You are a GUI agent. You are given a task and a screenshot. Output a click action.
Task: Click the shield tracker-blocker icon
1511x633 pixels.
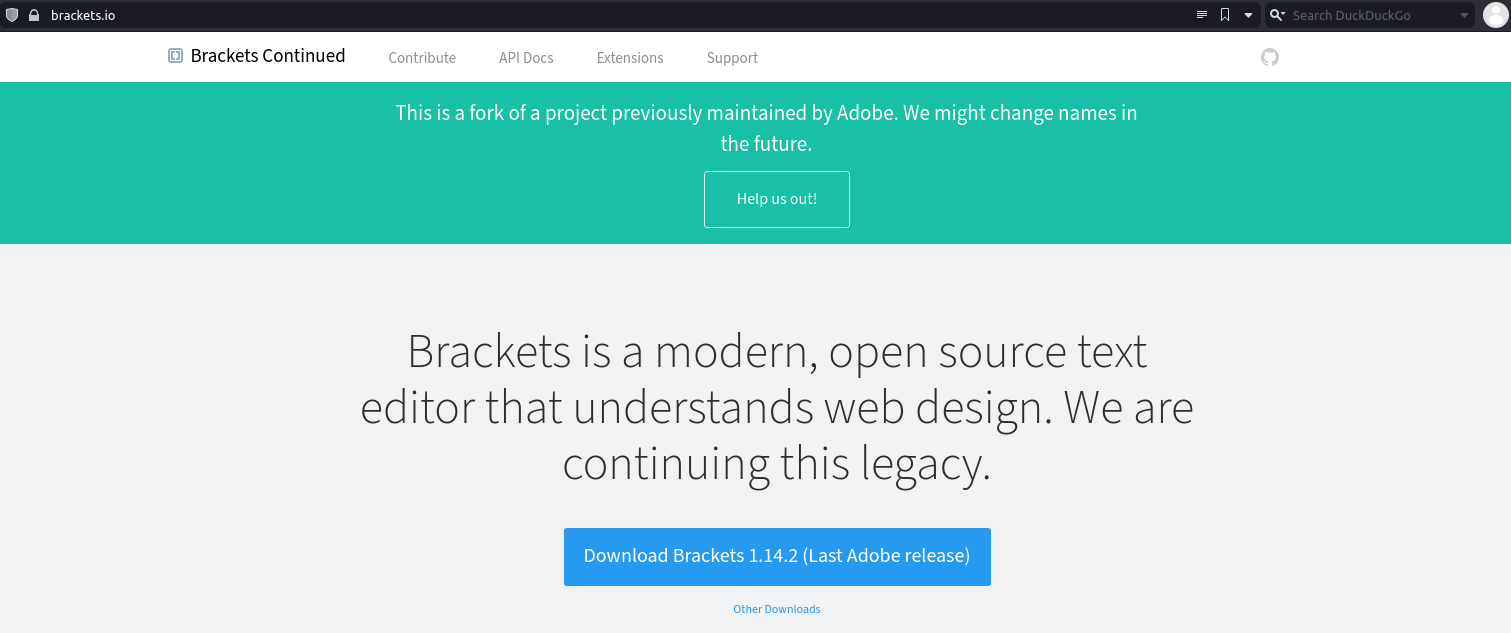click(12, 15)
